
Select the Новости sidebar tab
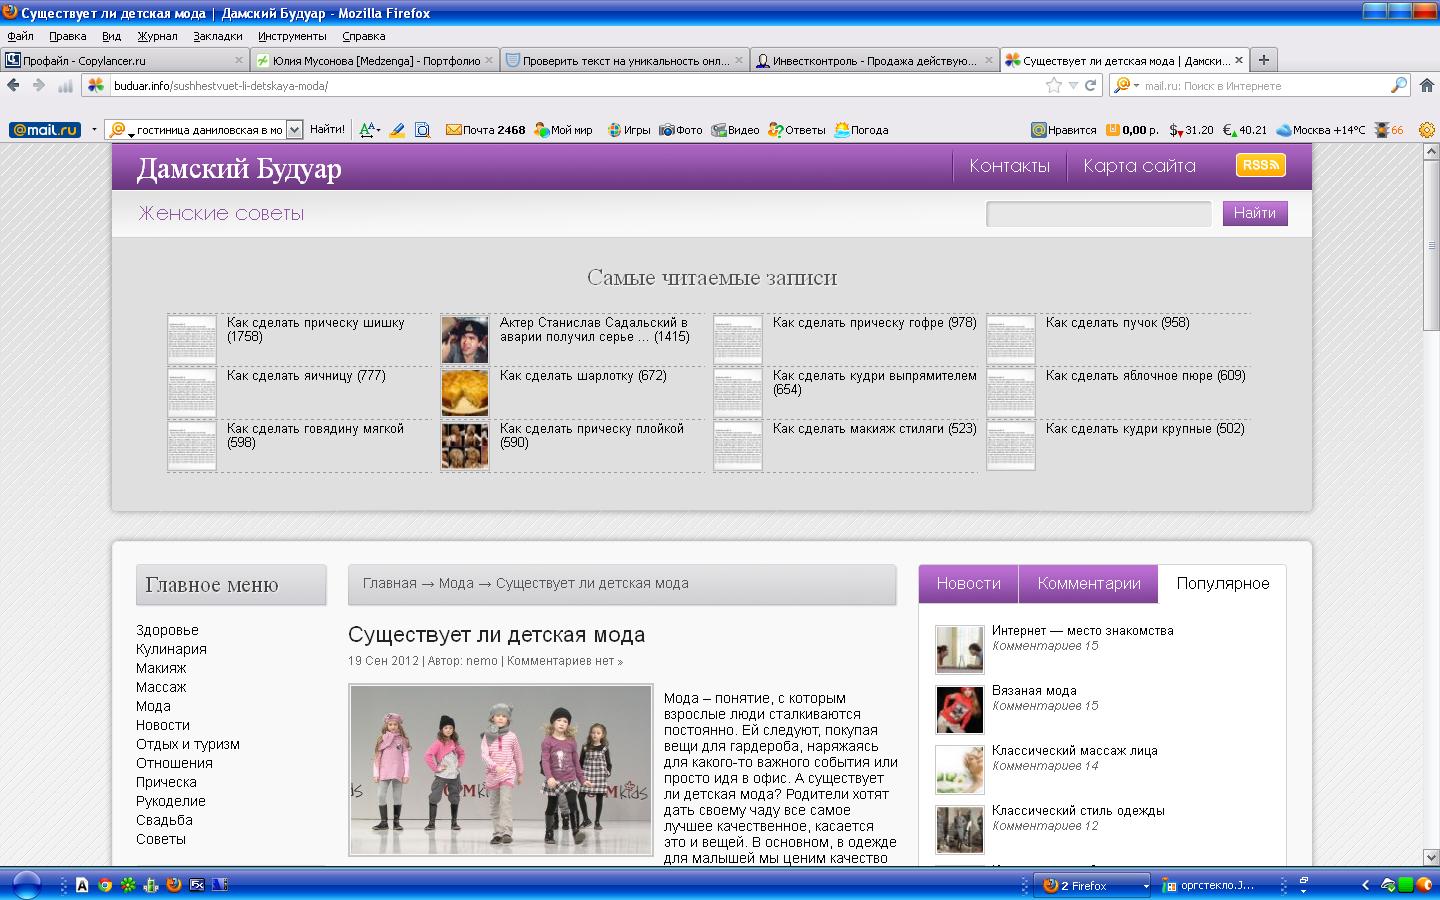pyautogui.click(x=968, y=584)
